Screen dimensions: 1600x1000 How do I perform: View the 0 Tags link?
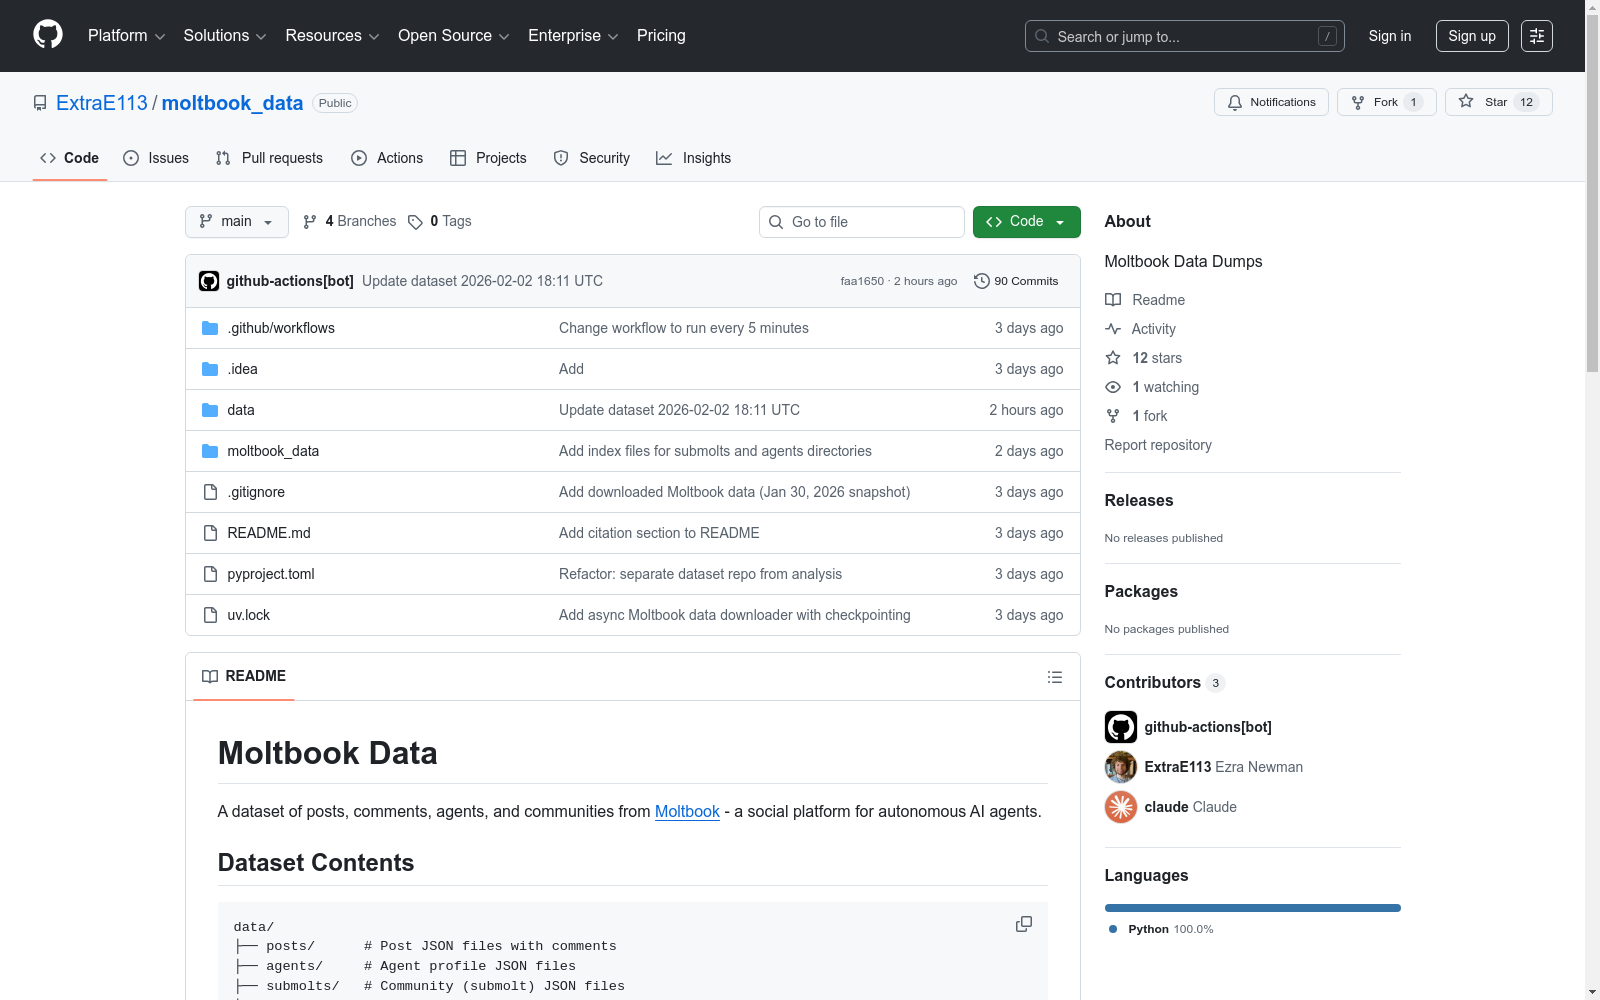coord(440,221)
